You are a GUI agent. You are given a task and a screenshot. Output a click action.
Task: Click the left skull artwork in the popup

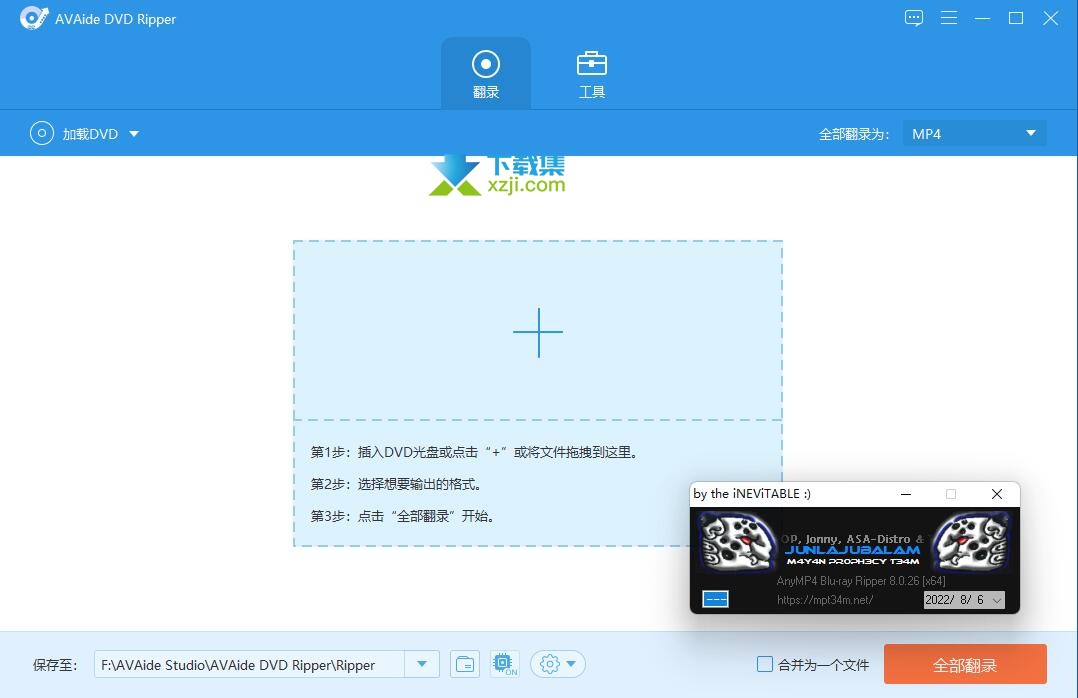(x=738, y=542)
